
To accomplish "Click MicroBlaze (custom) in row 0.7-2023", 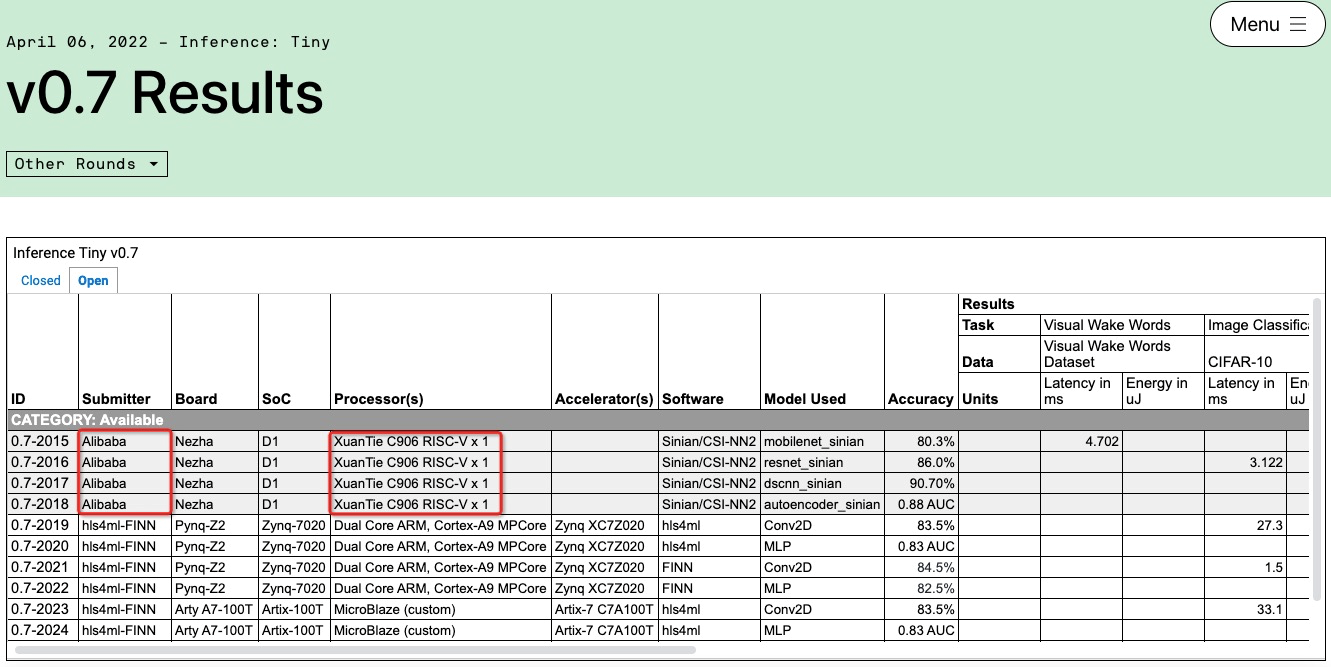I will (x=440, y=609).
